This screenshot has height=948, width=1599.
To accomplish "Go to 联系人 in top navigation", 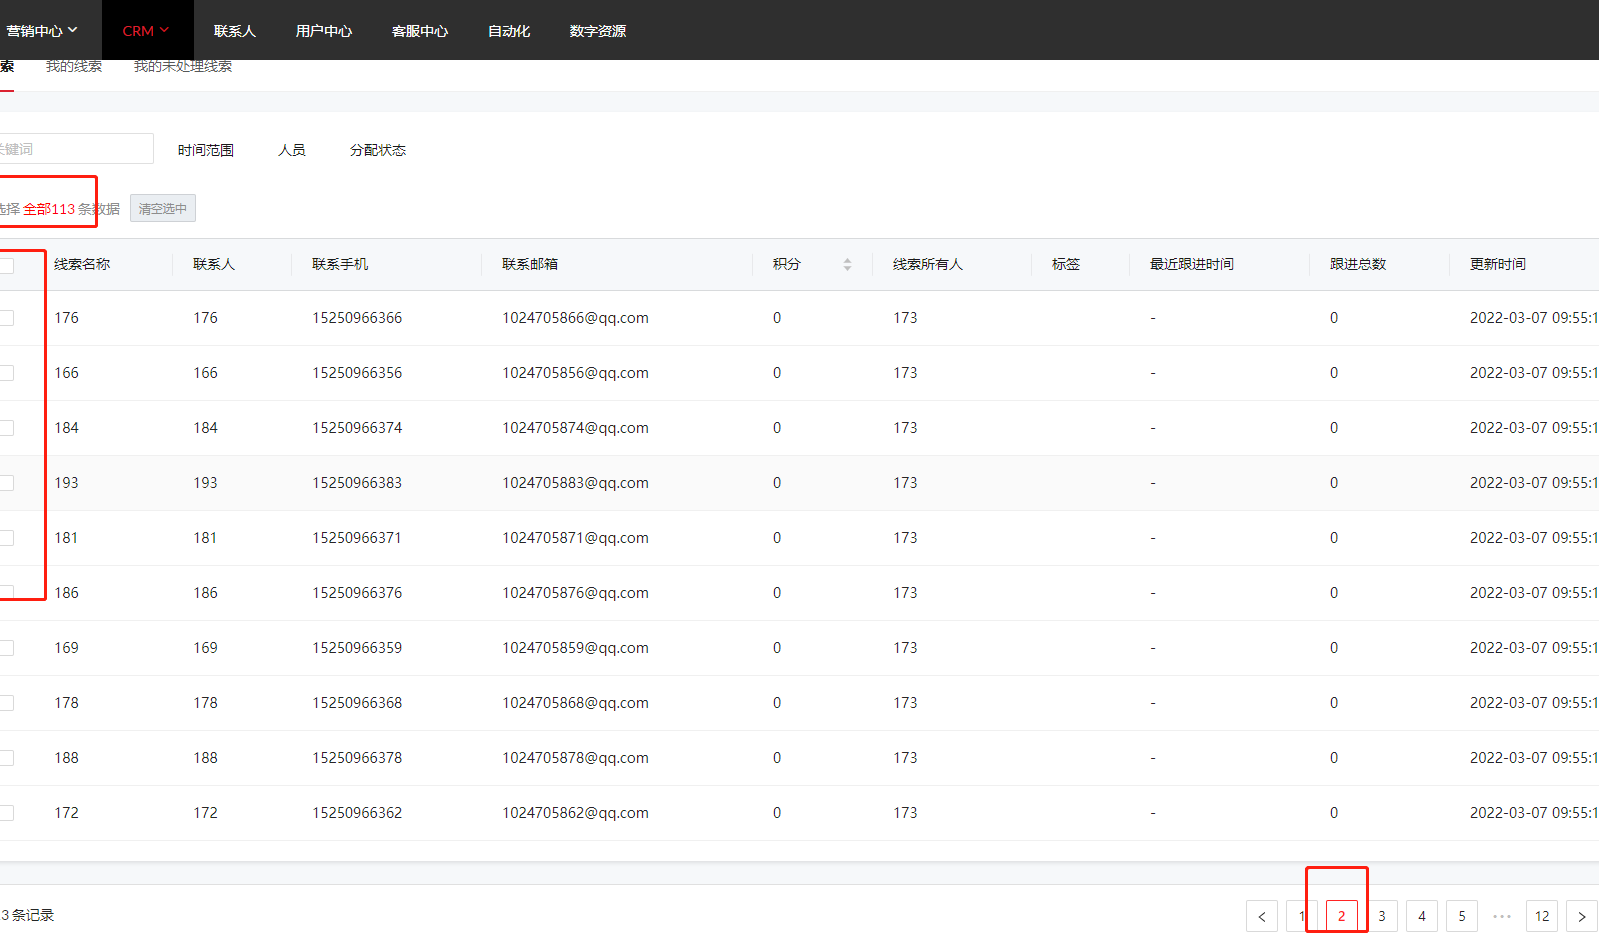I will coord(235,31).
